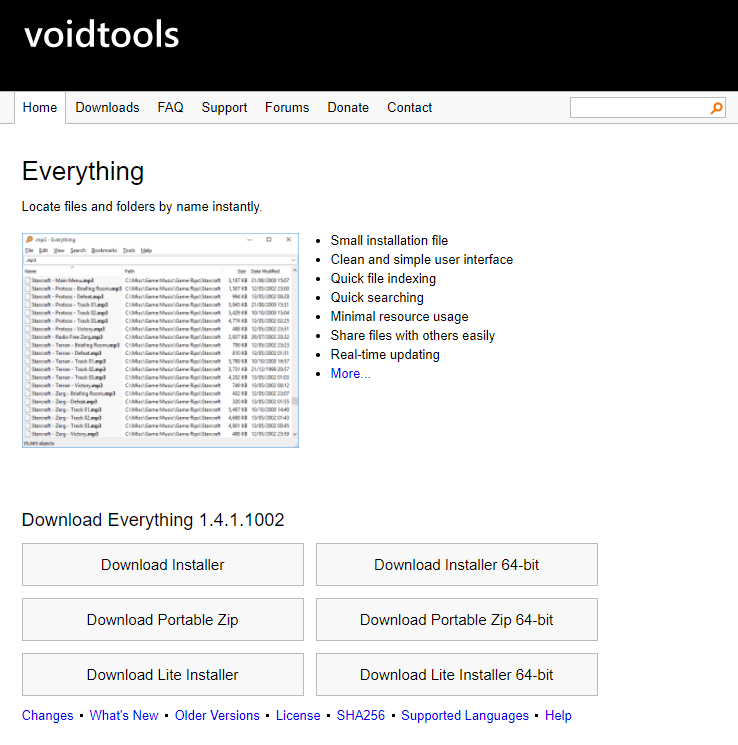This screenshot has width=738, height=745.
Task: Click 'Share files with others easily' text
Action: pos(413,335)
